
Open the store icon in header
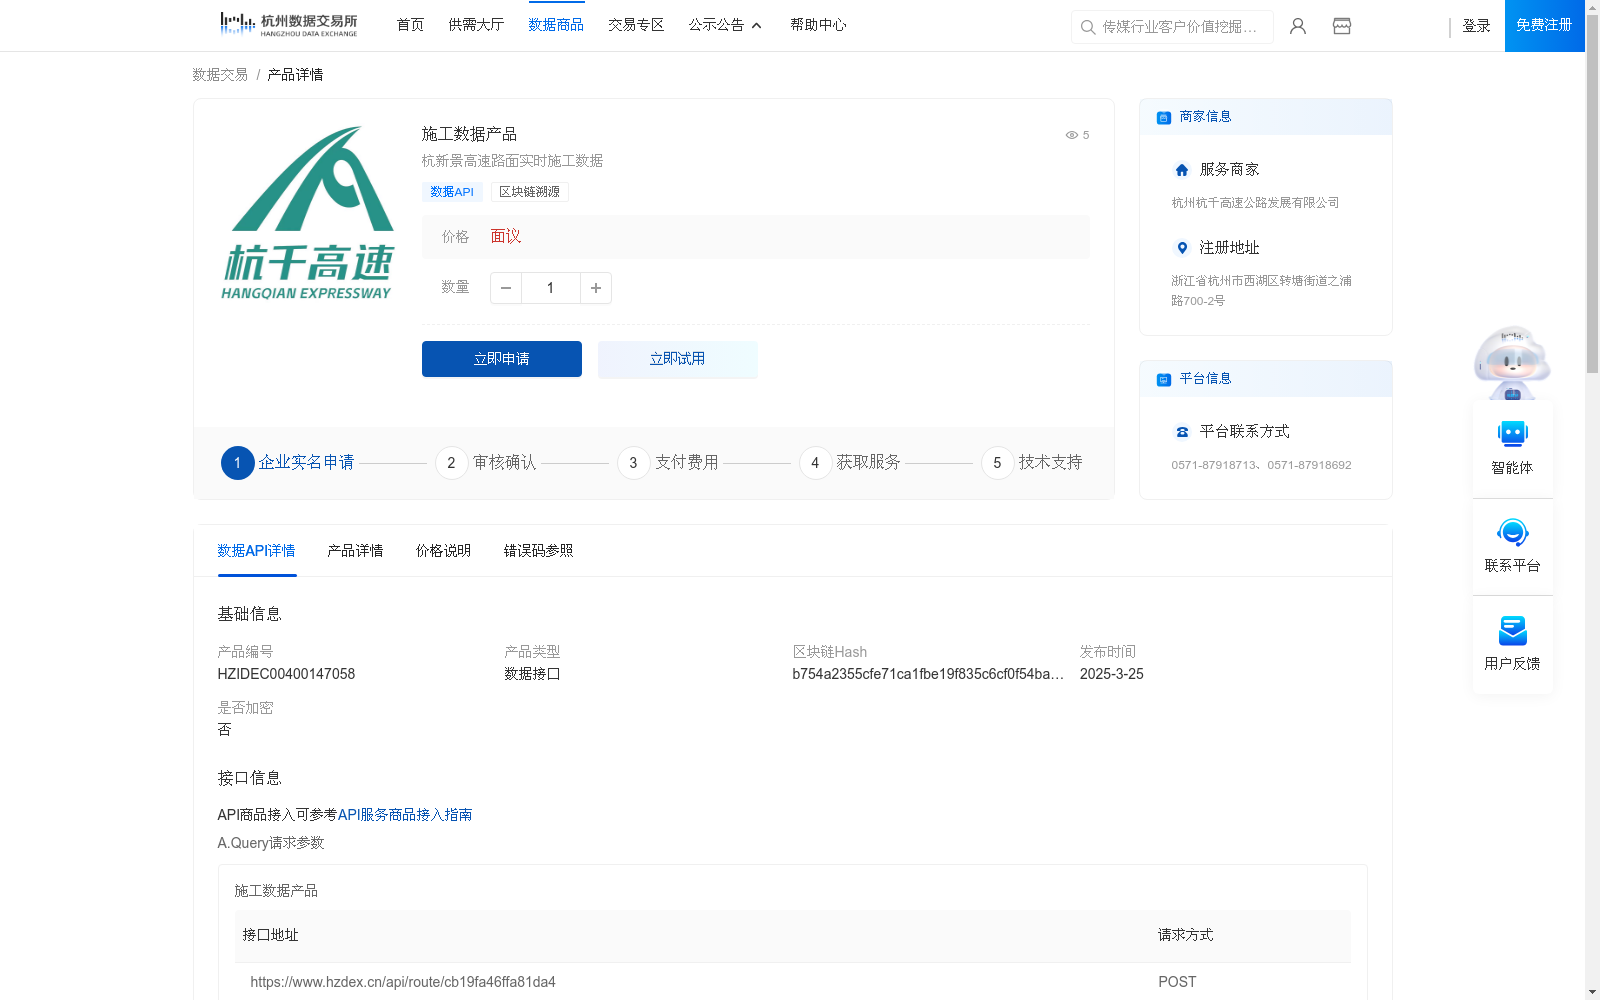pyautogui.click(x=1342, y=26)
